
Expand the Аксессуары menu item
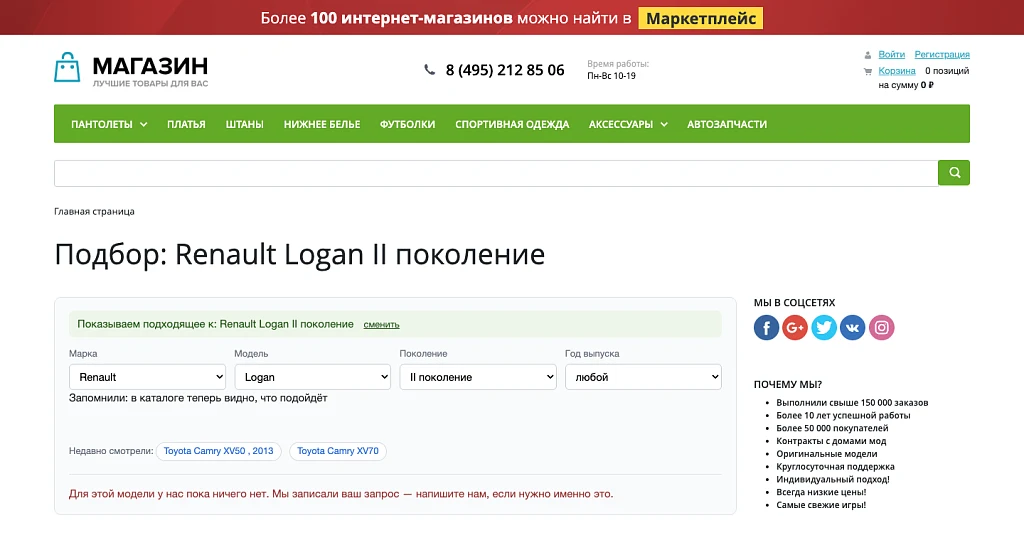tap(628, 124)
